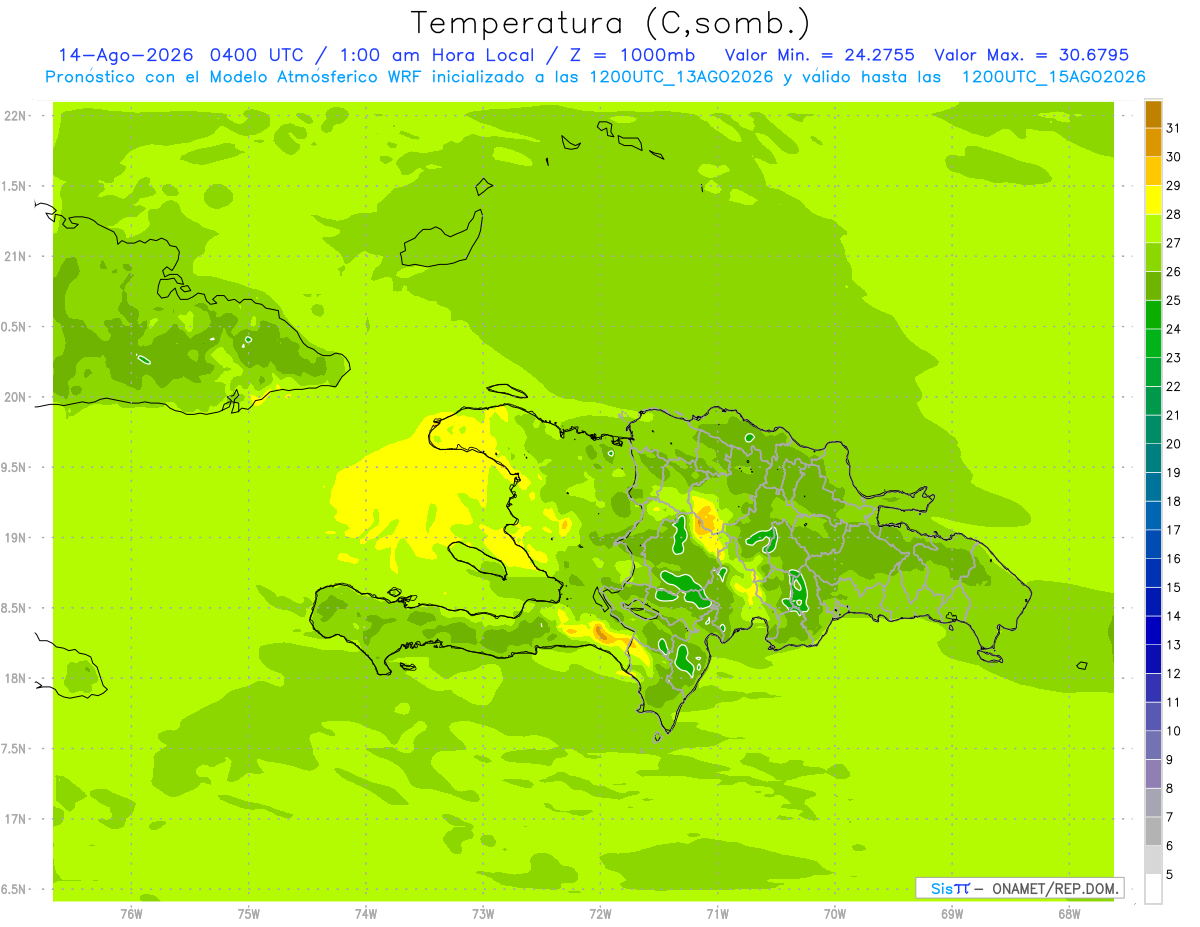
Task: Click the "20N" latitude label
Action: click(16, 397)
